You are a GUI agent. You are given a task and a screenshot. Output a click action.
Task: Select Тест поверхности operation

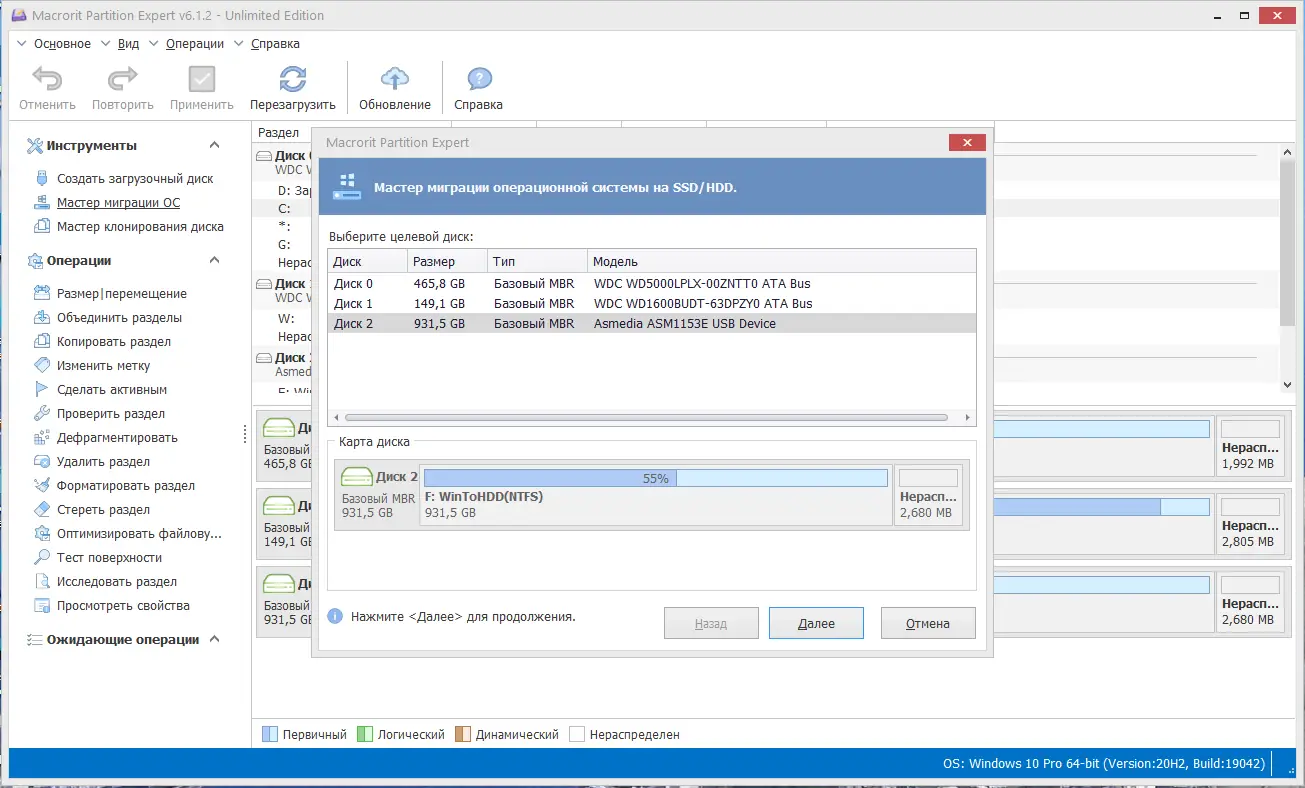pos(109,558)
